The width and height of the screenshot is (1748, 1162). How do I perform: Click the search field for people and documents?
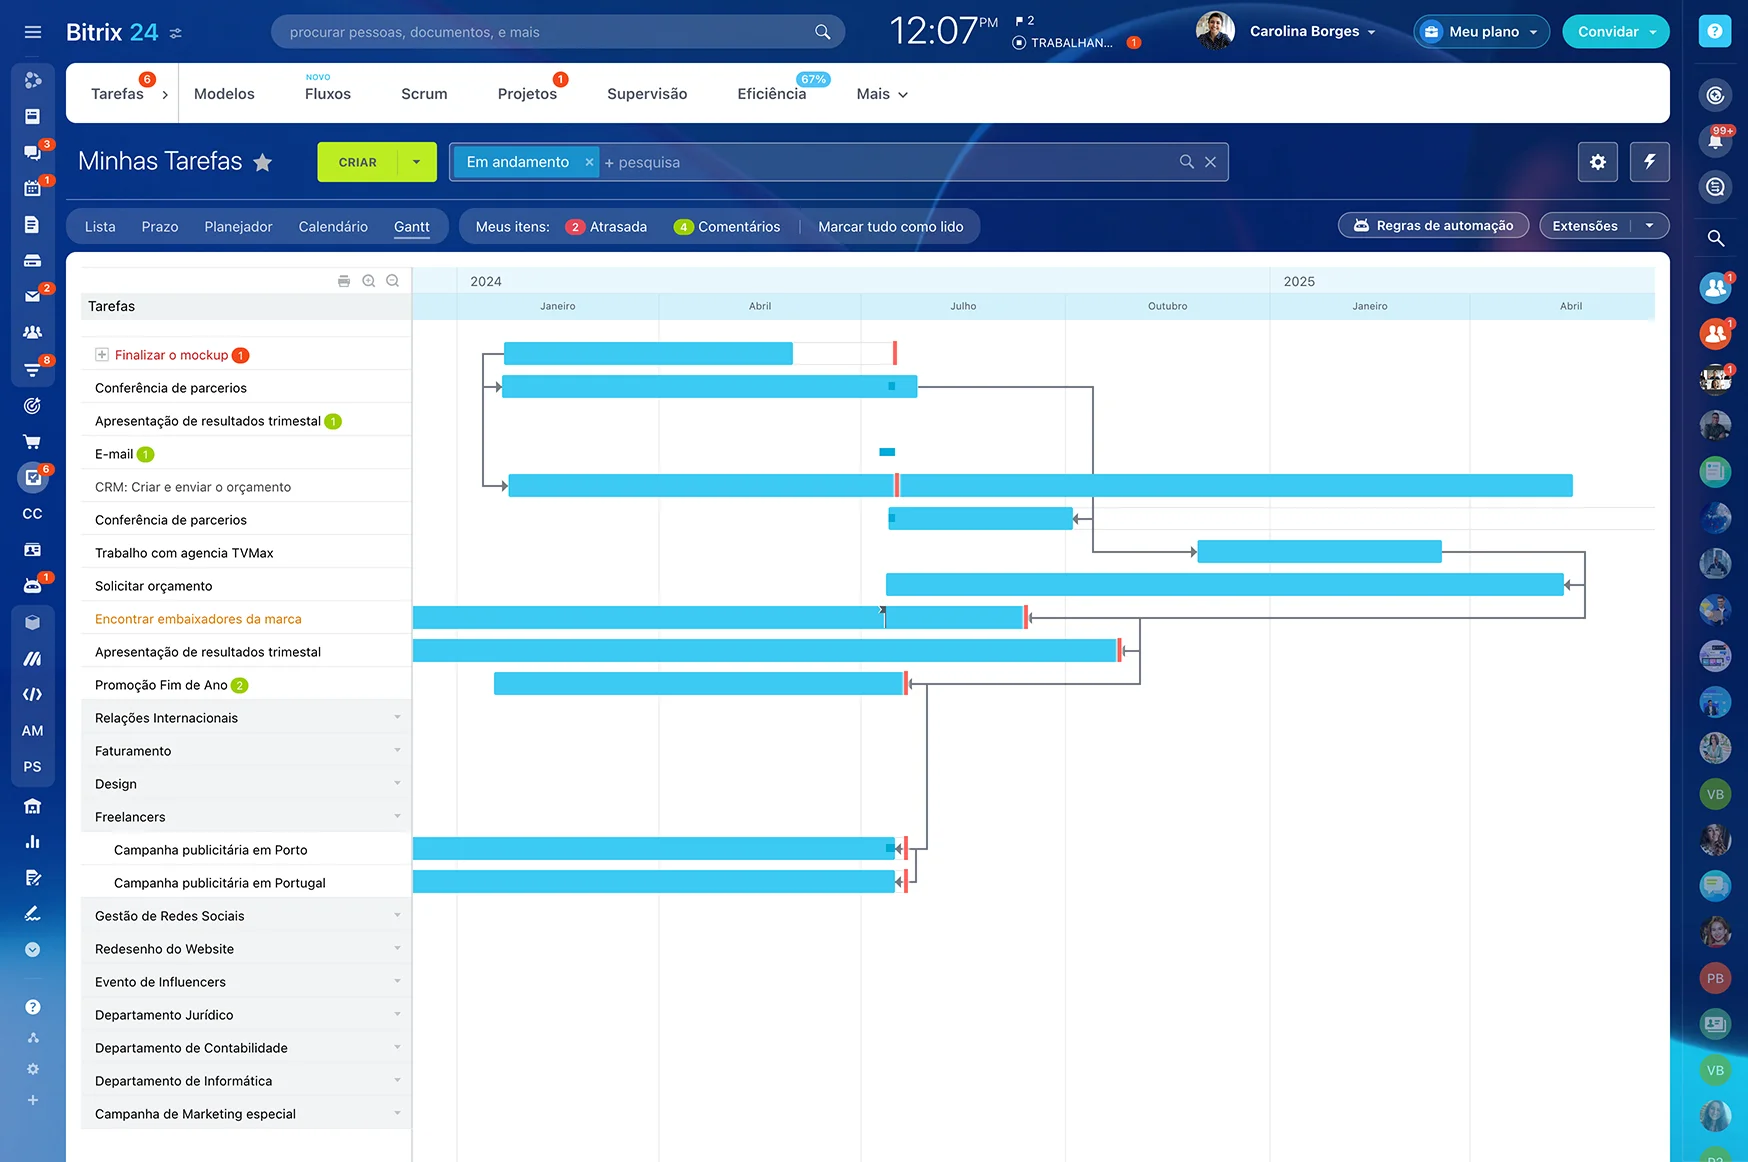(x=557, y=31)
